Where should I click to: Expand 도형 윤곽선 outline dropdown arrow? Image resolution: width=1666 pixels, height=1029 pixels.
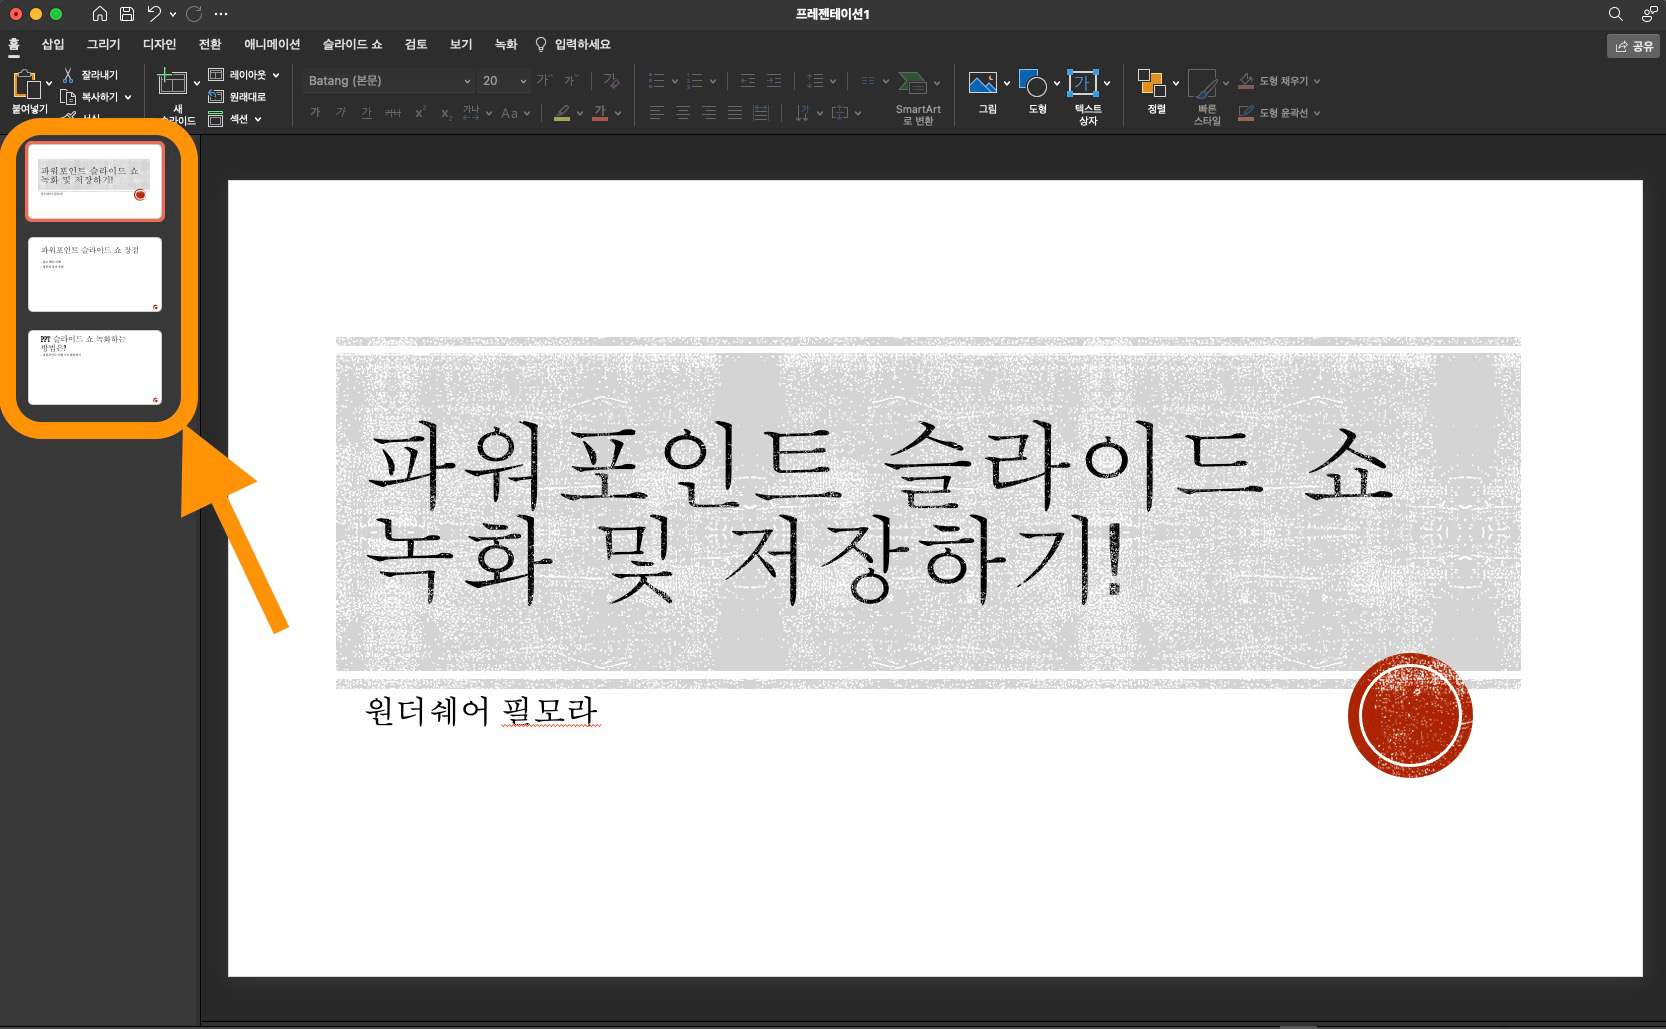[x=1317, y=113]
